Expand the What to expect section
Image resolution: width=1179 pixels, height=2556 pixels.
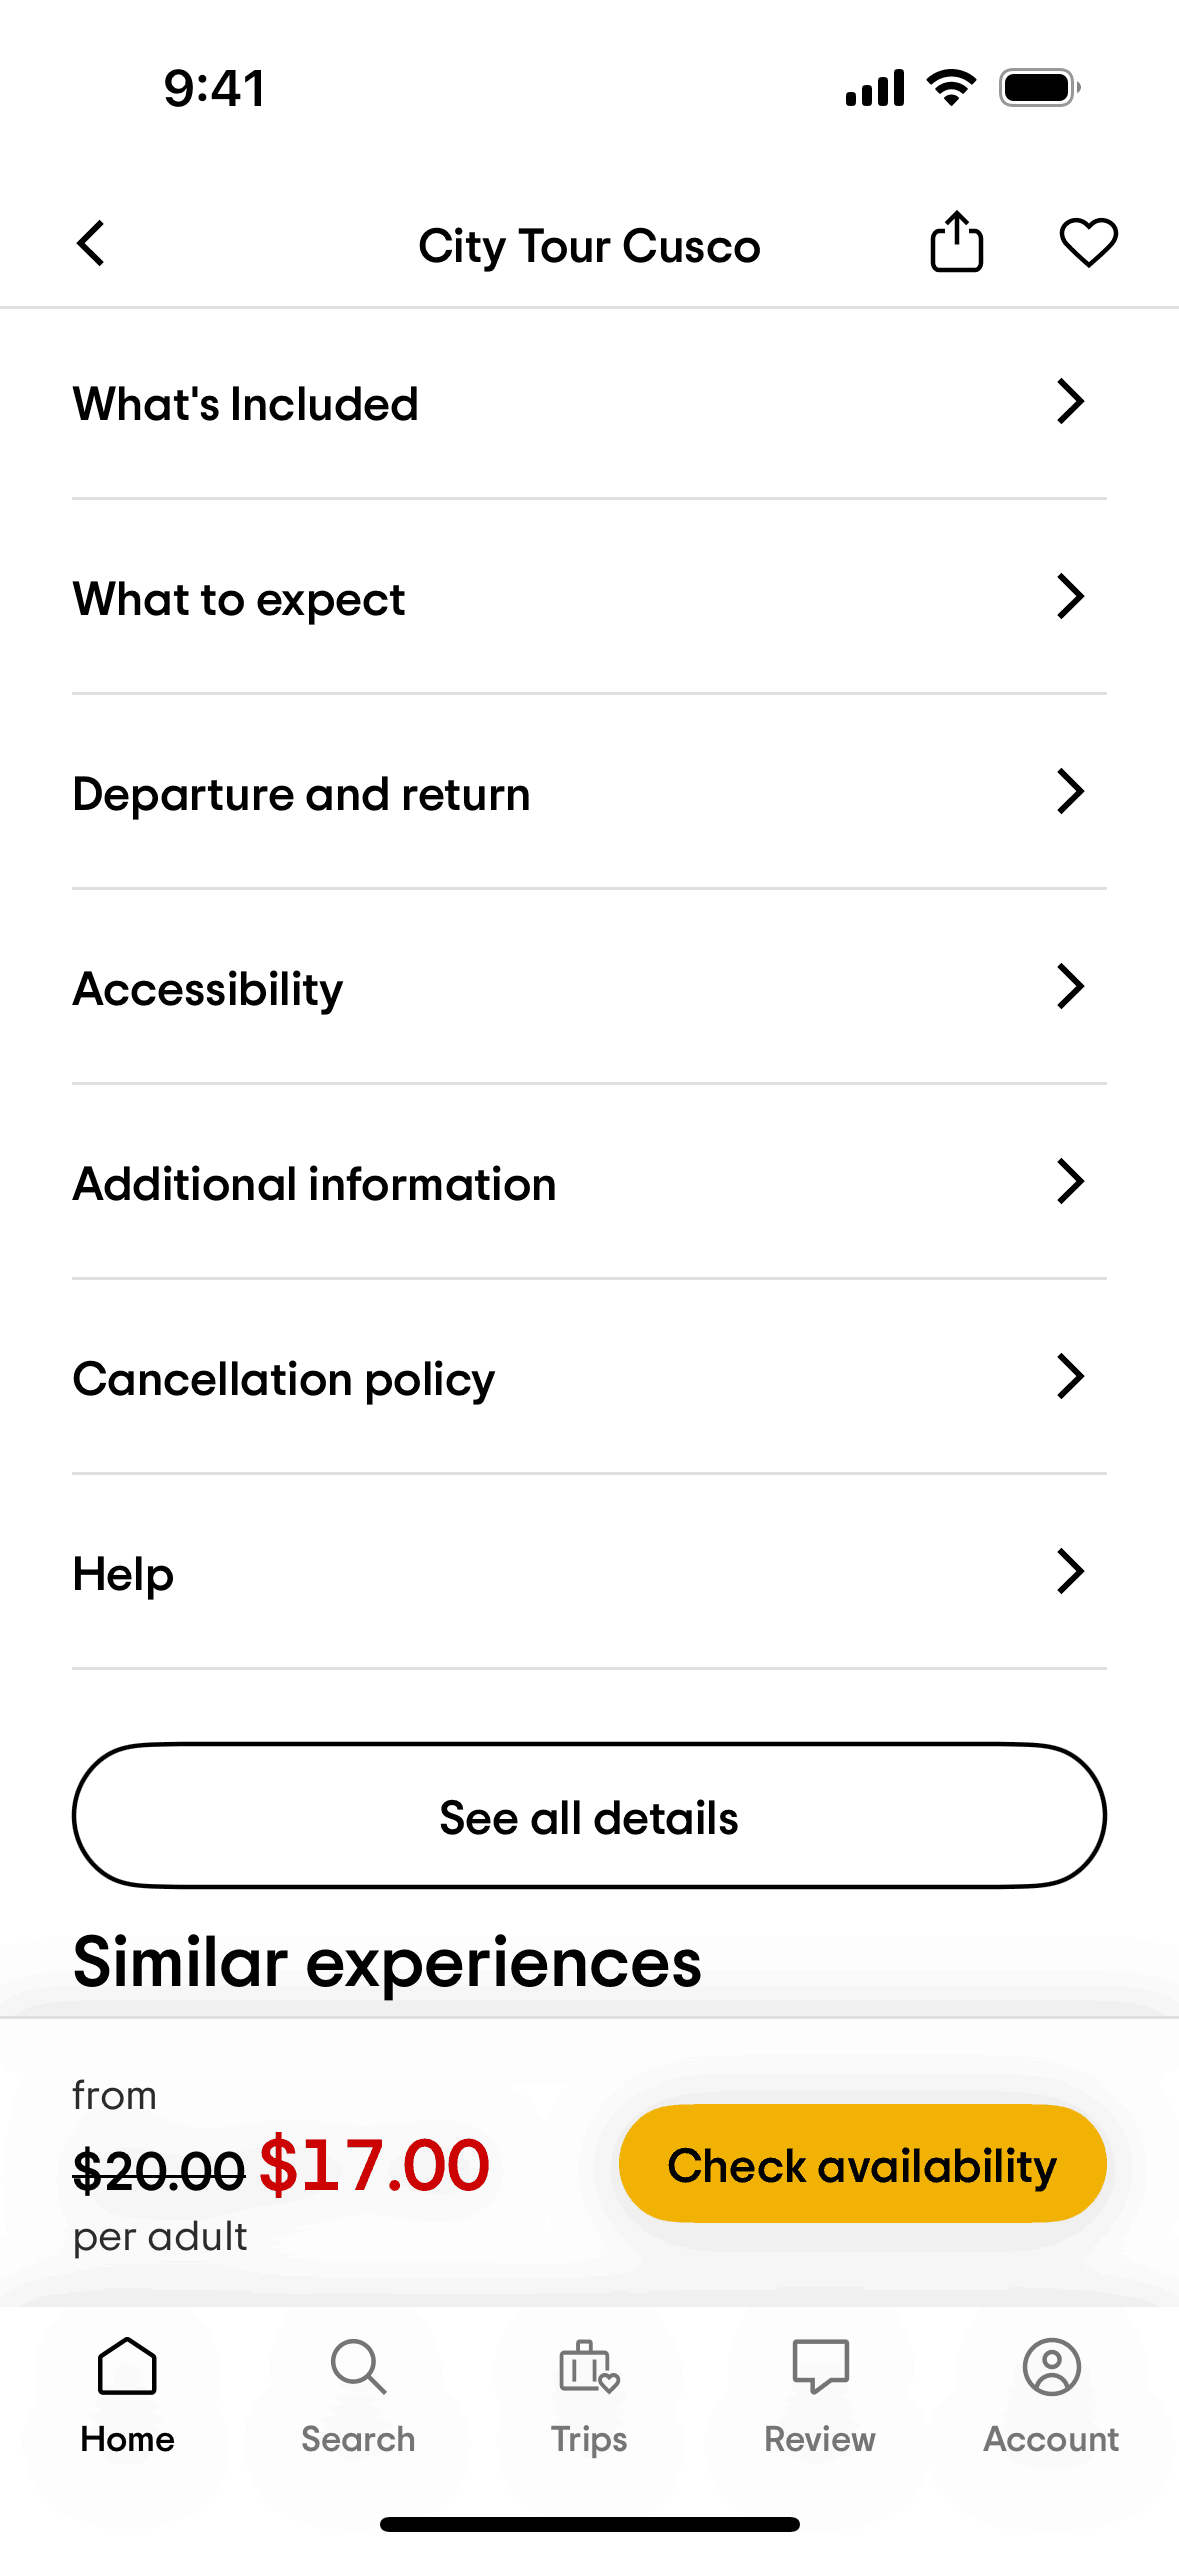pyautogui.click(x=589, y=598)
